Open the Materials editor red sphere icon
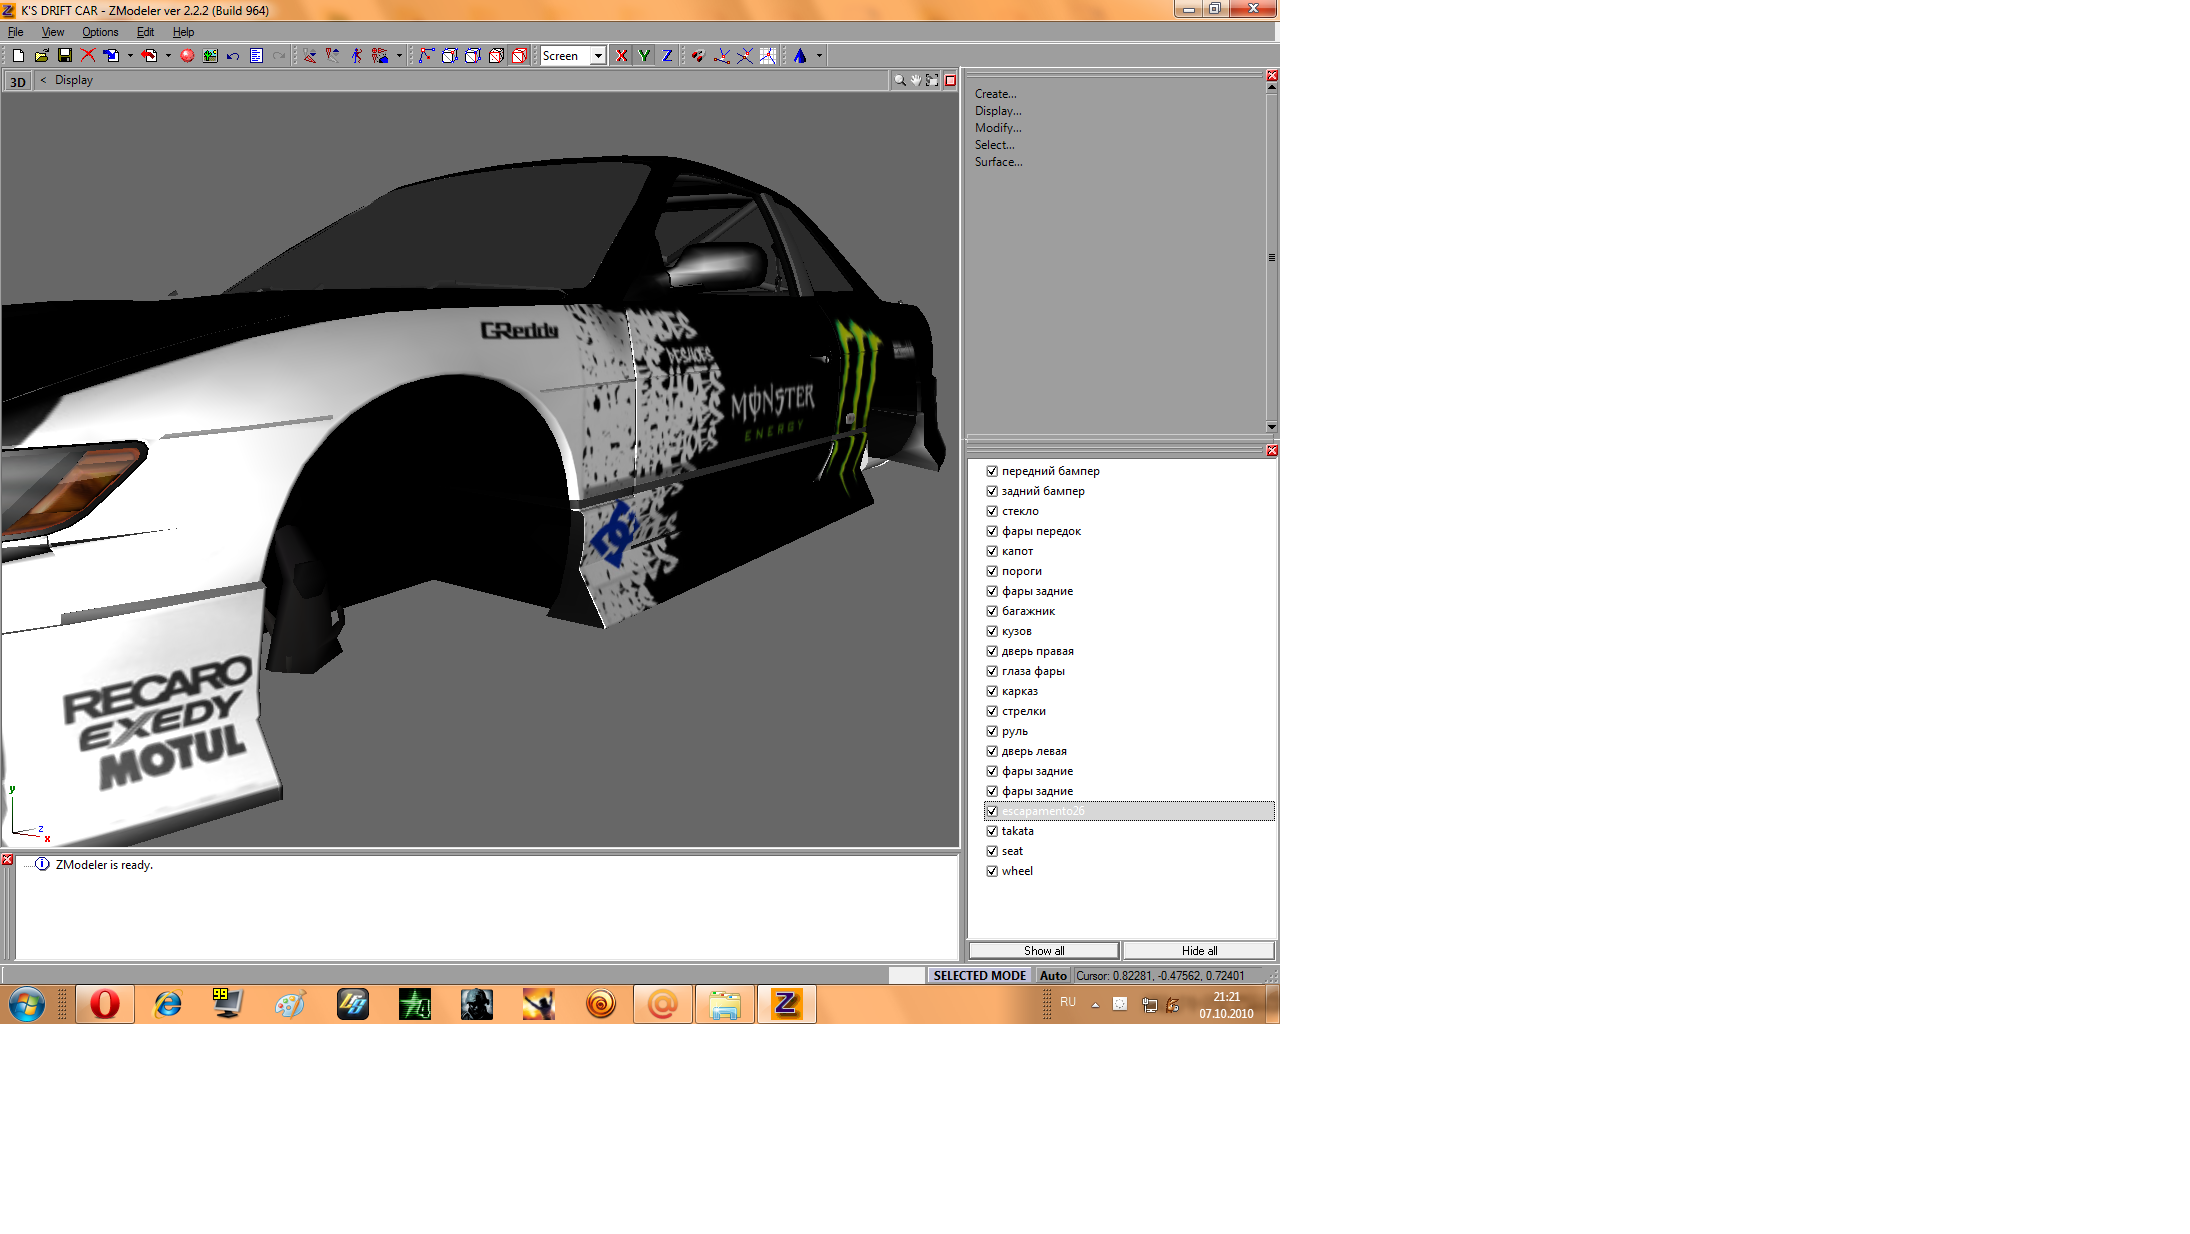 point(187,56)
